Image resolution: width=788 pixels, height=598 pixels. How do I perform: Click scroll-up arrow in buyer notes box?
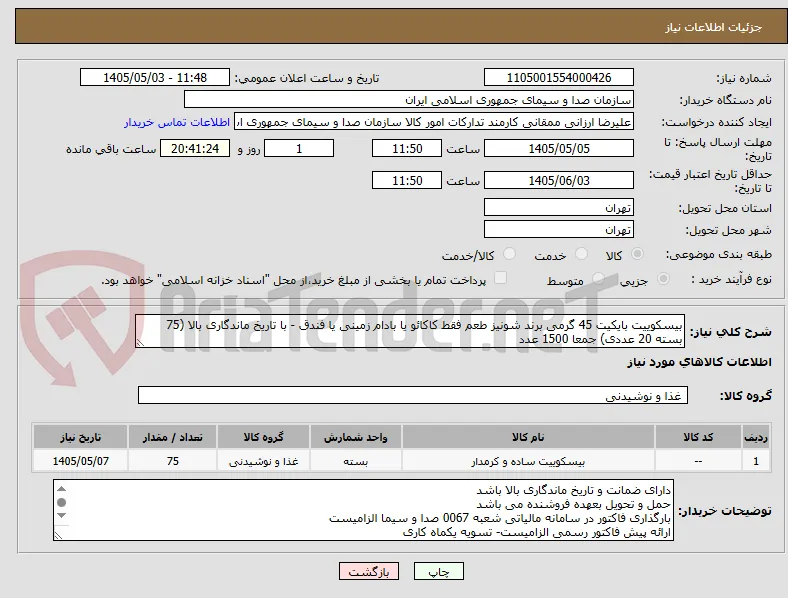pos(61,488)
